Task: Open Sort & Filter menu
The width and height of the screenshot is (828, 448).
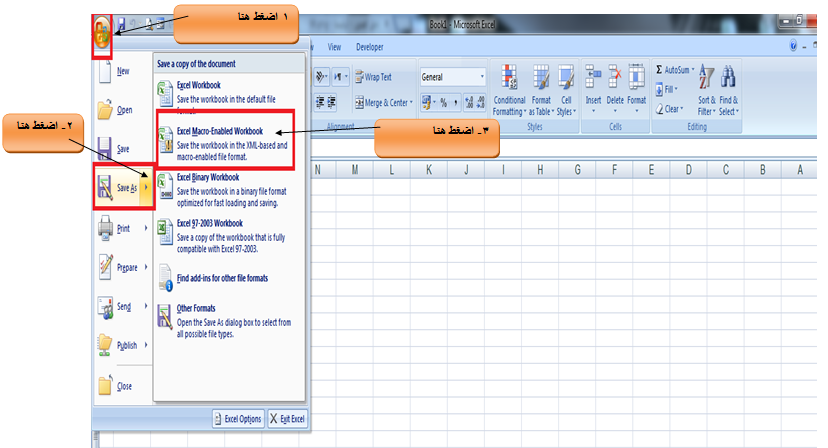Action: (x=707, y=90)
